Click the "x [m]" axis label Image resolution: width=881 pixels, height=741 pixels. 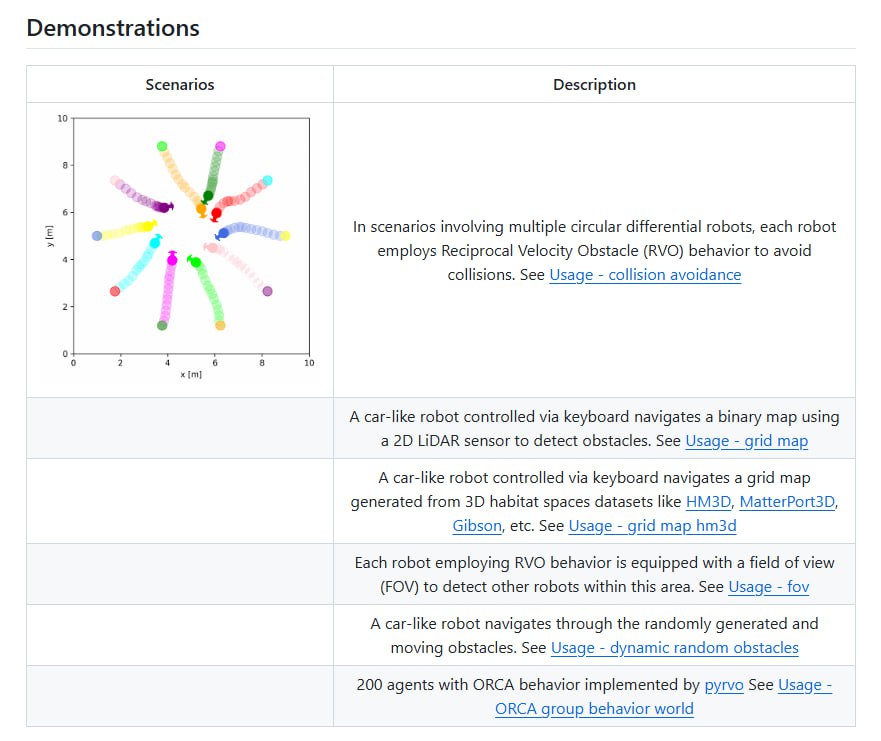(190, 375)
